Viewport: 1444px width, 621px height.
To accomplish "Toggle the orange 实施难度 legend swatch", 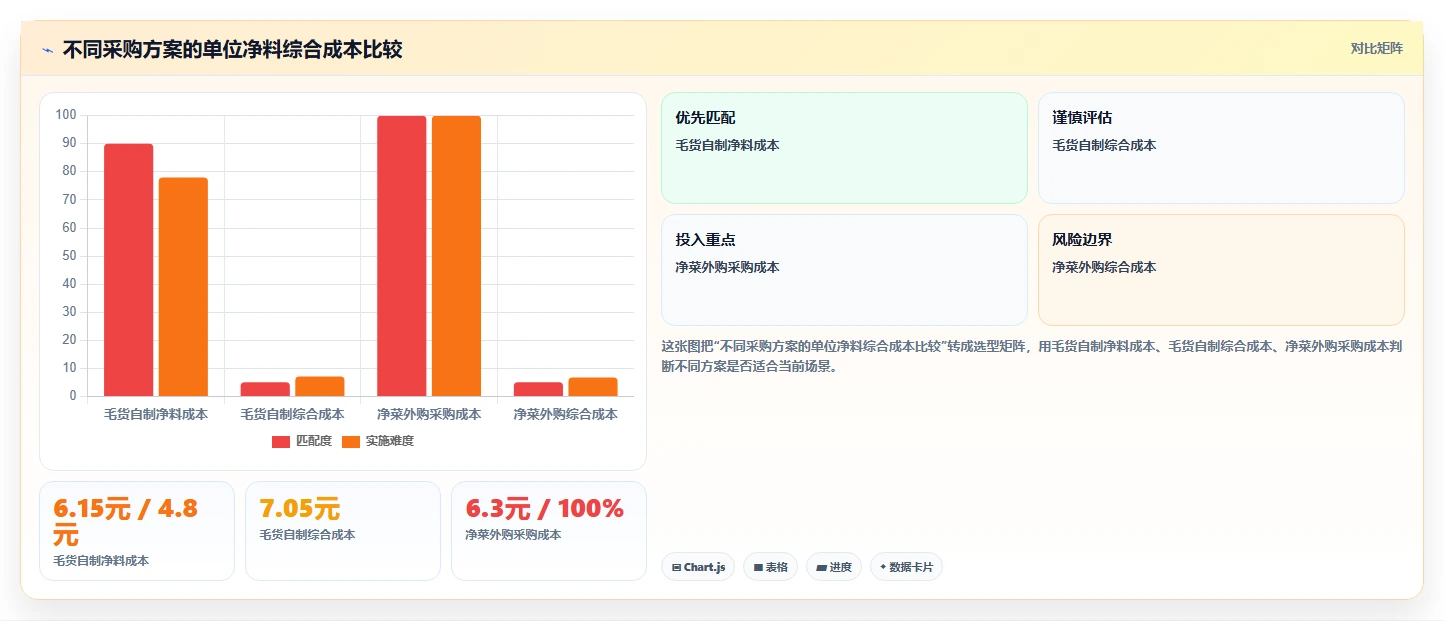I will coord(351,441).
